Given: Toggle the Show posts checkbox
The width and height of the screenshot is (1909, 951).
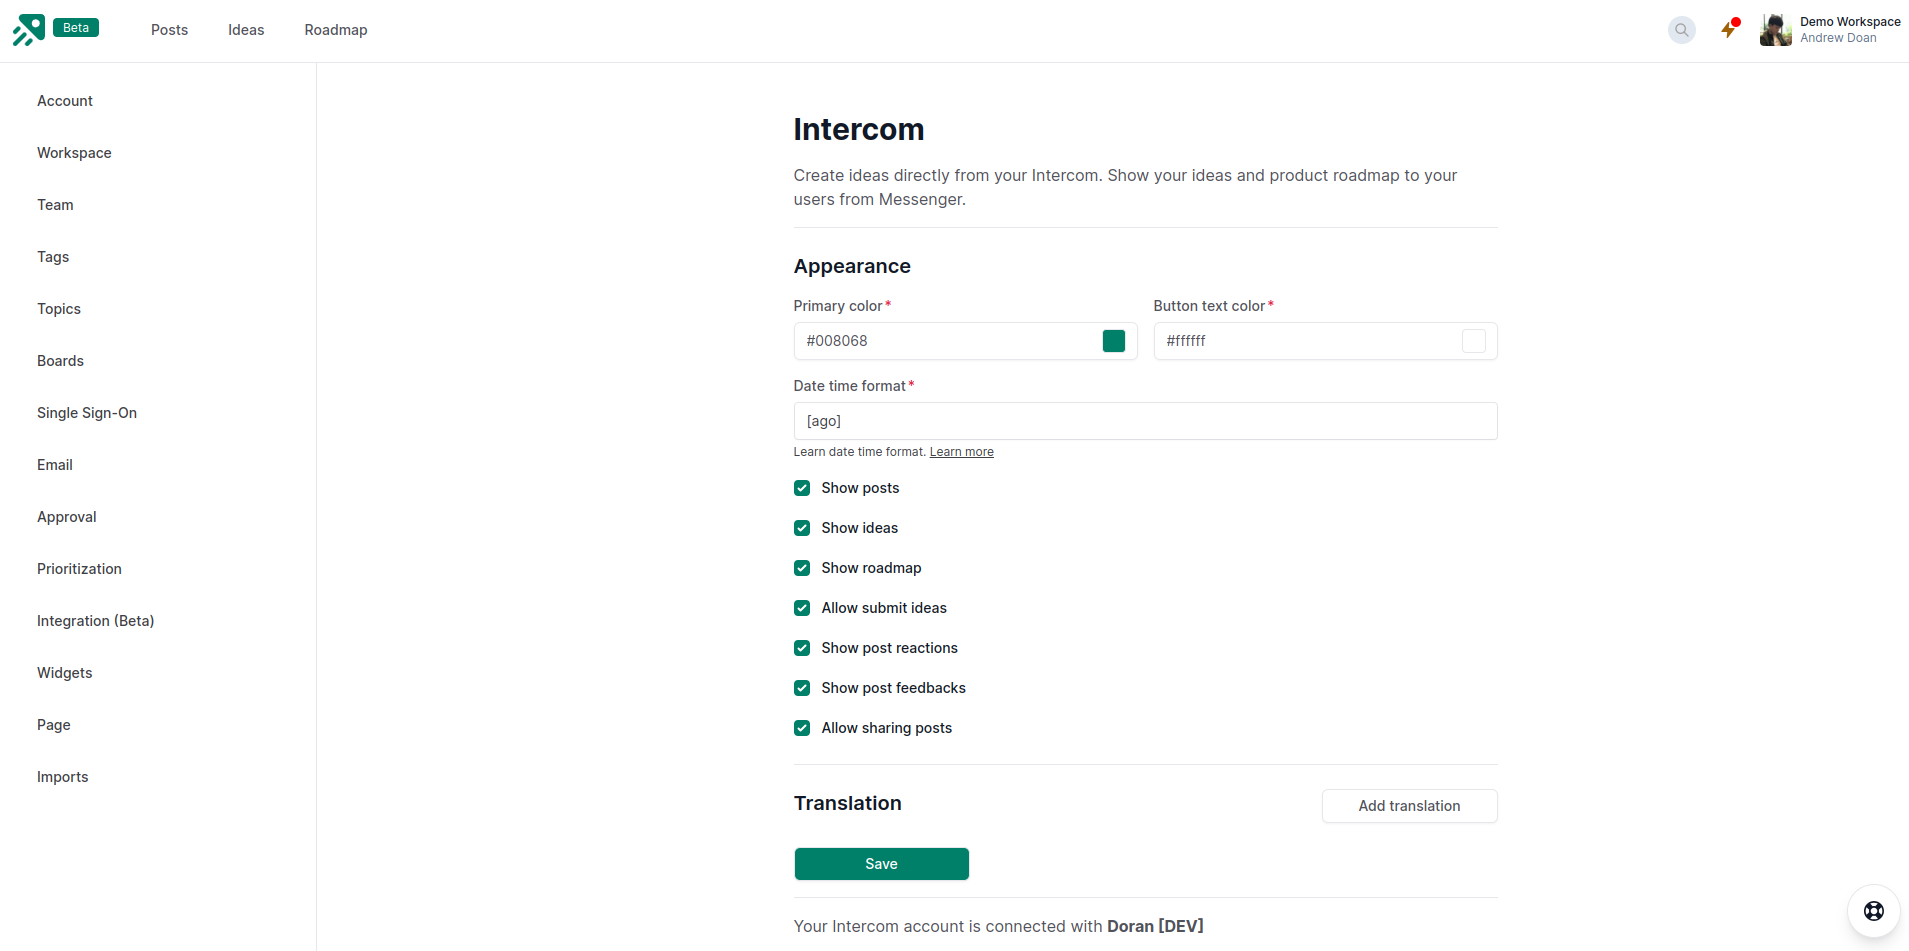Looking at the screenshot, I should coord(802,488).
